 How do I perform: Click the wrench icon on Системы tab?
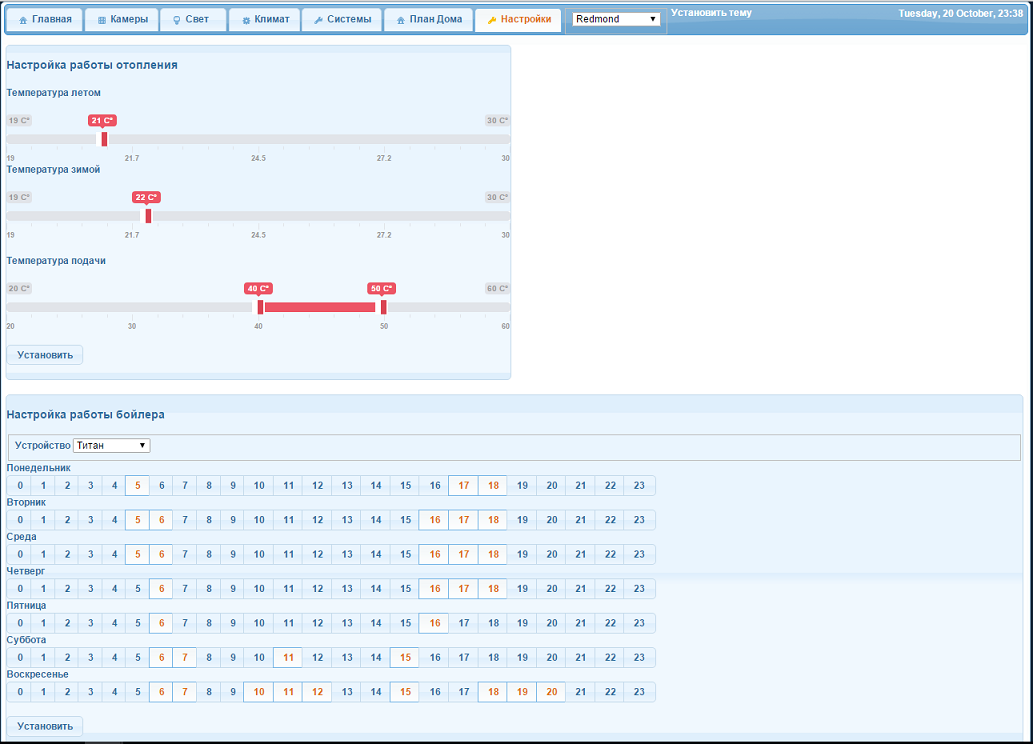point(318,20)
